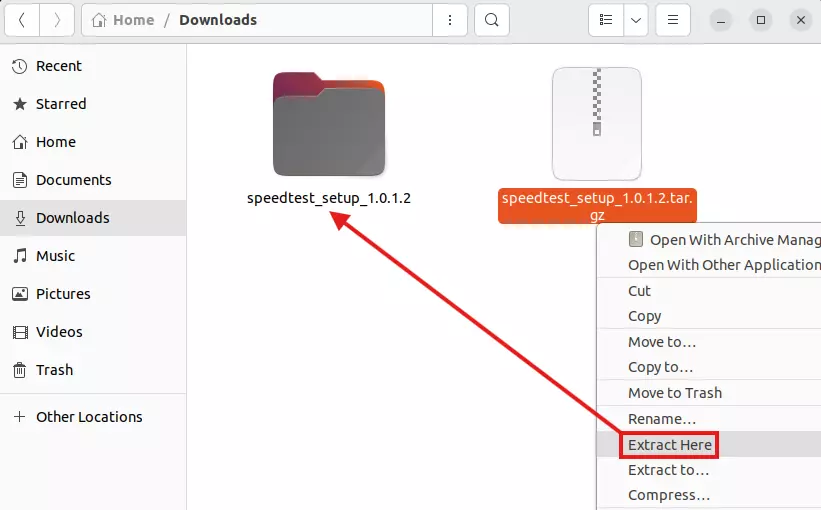The height and width of the screenshot is (510, 821).
Task: Click the Home breadcrumb in path bar
Action: pyautogui.click(x=123, y=20)
